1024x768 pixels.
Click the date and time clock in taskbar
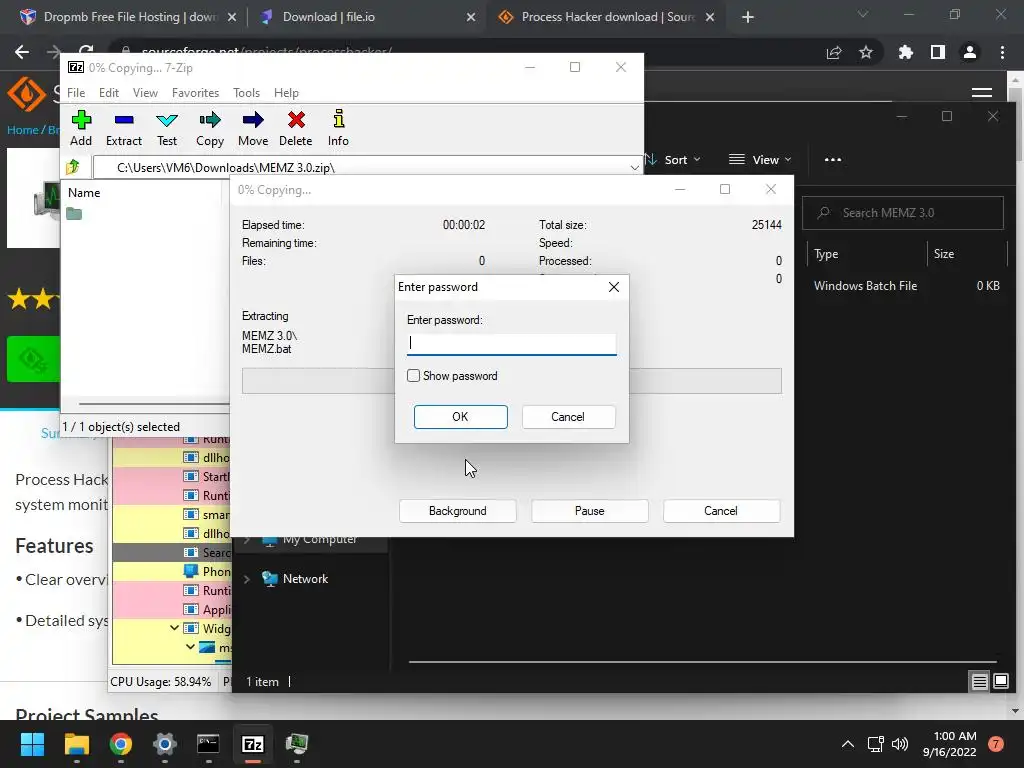tap(949, 744)
